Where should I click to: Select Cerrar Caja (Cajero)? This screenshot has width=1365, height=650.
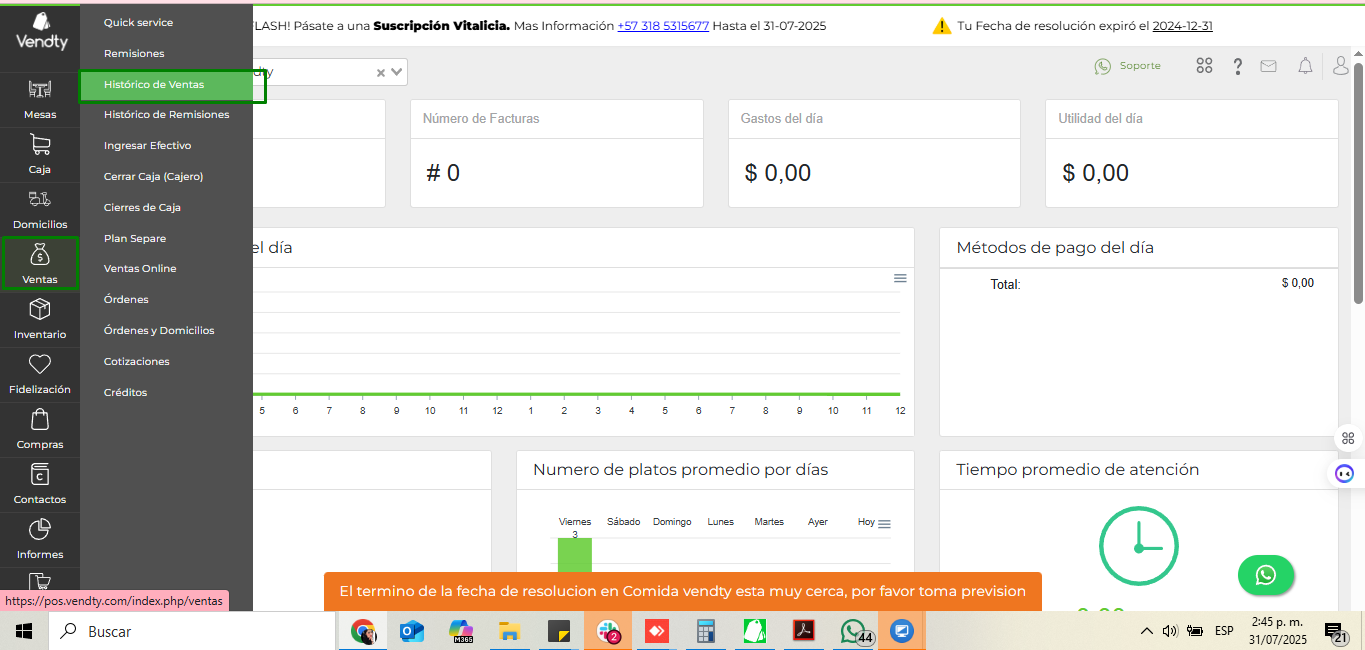153,177
